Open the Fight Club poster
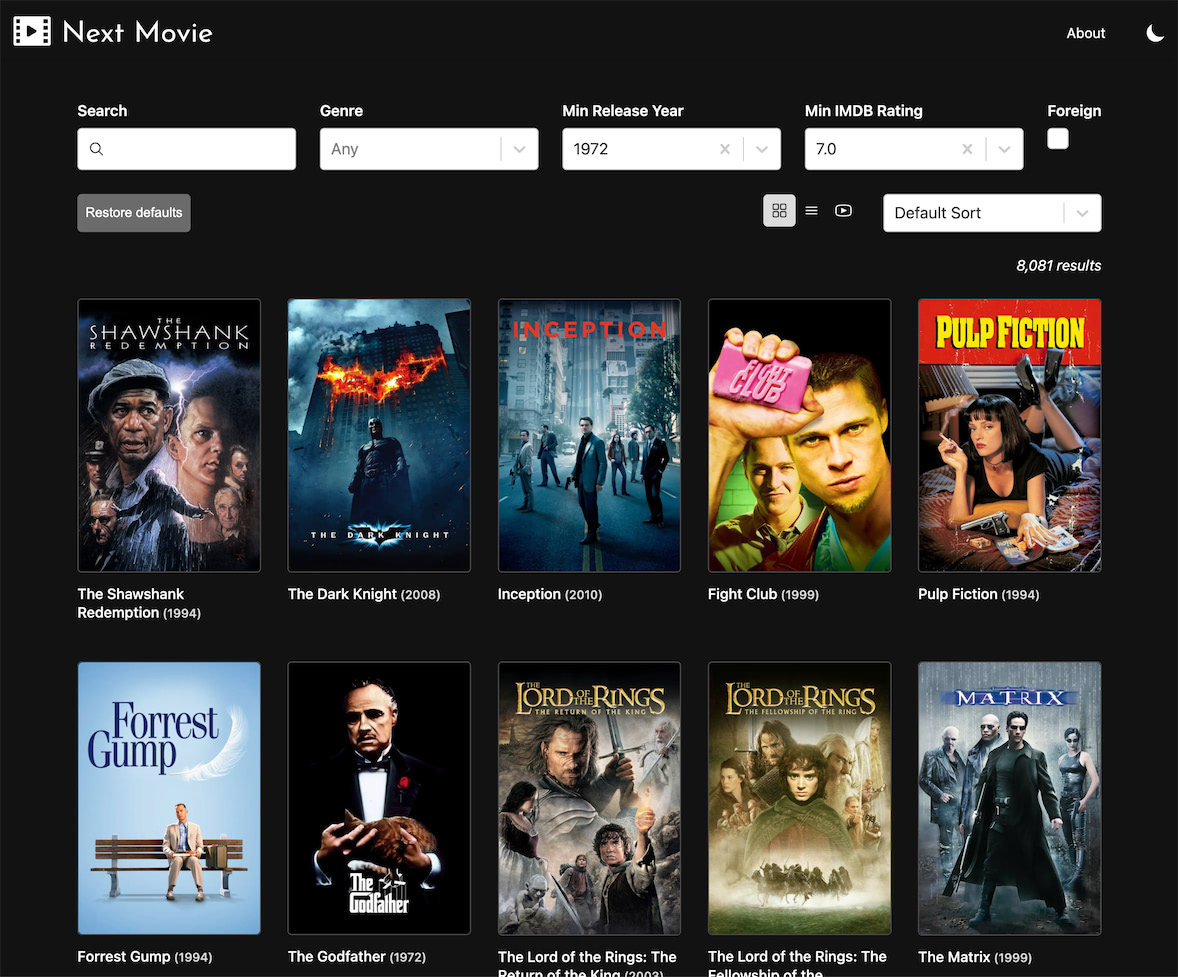The image size is (1178, 977). [799, 435]
